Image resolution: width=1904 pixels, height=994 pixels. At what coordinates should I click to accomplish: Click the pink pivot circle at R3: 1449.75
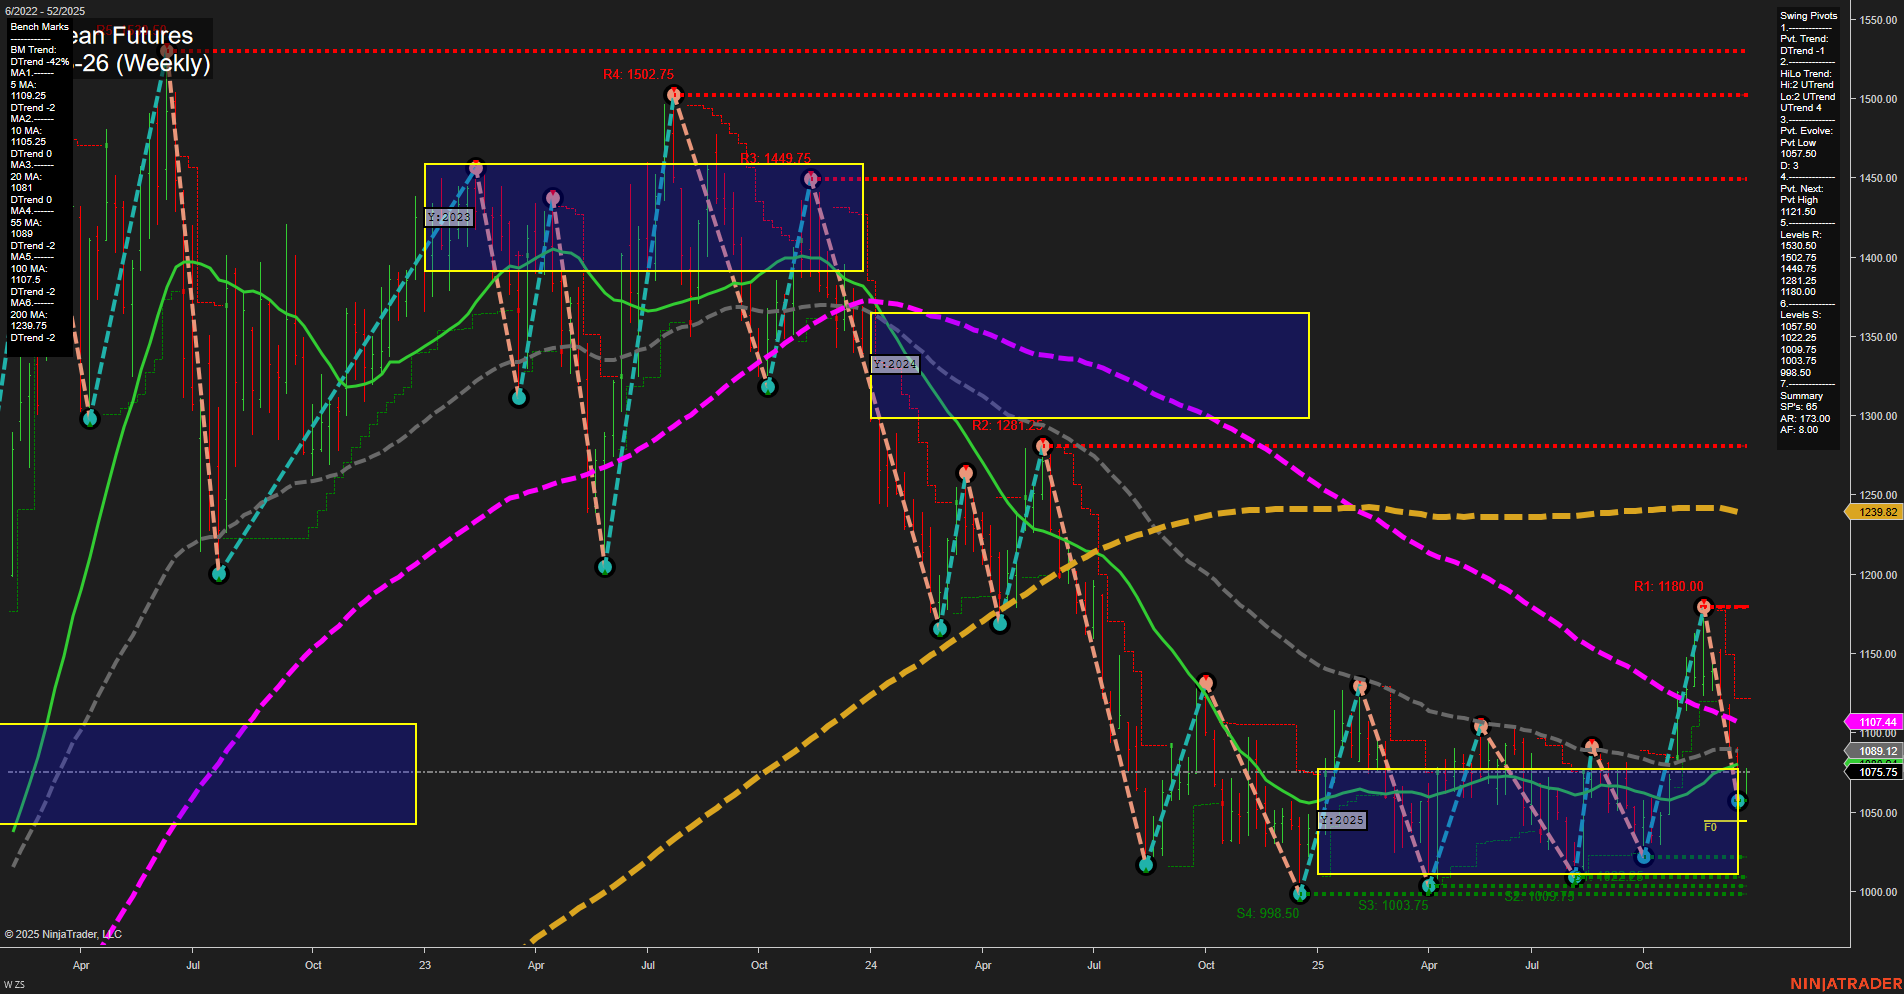pyautogui.click(x=810, y=179)
